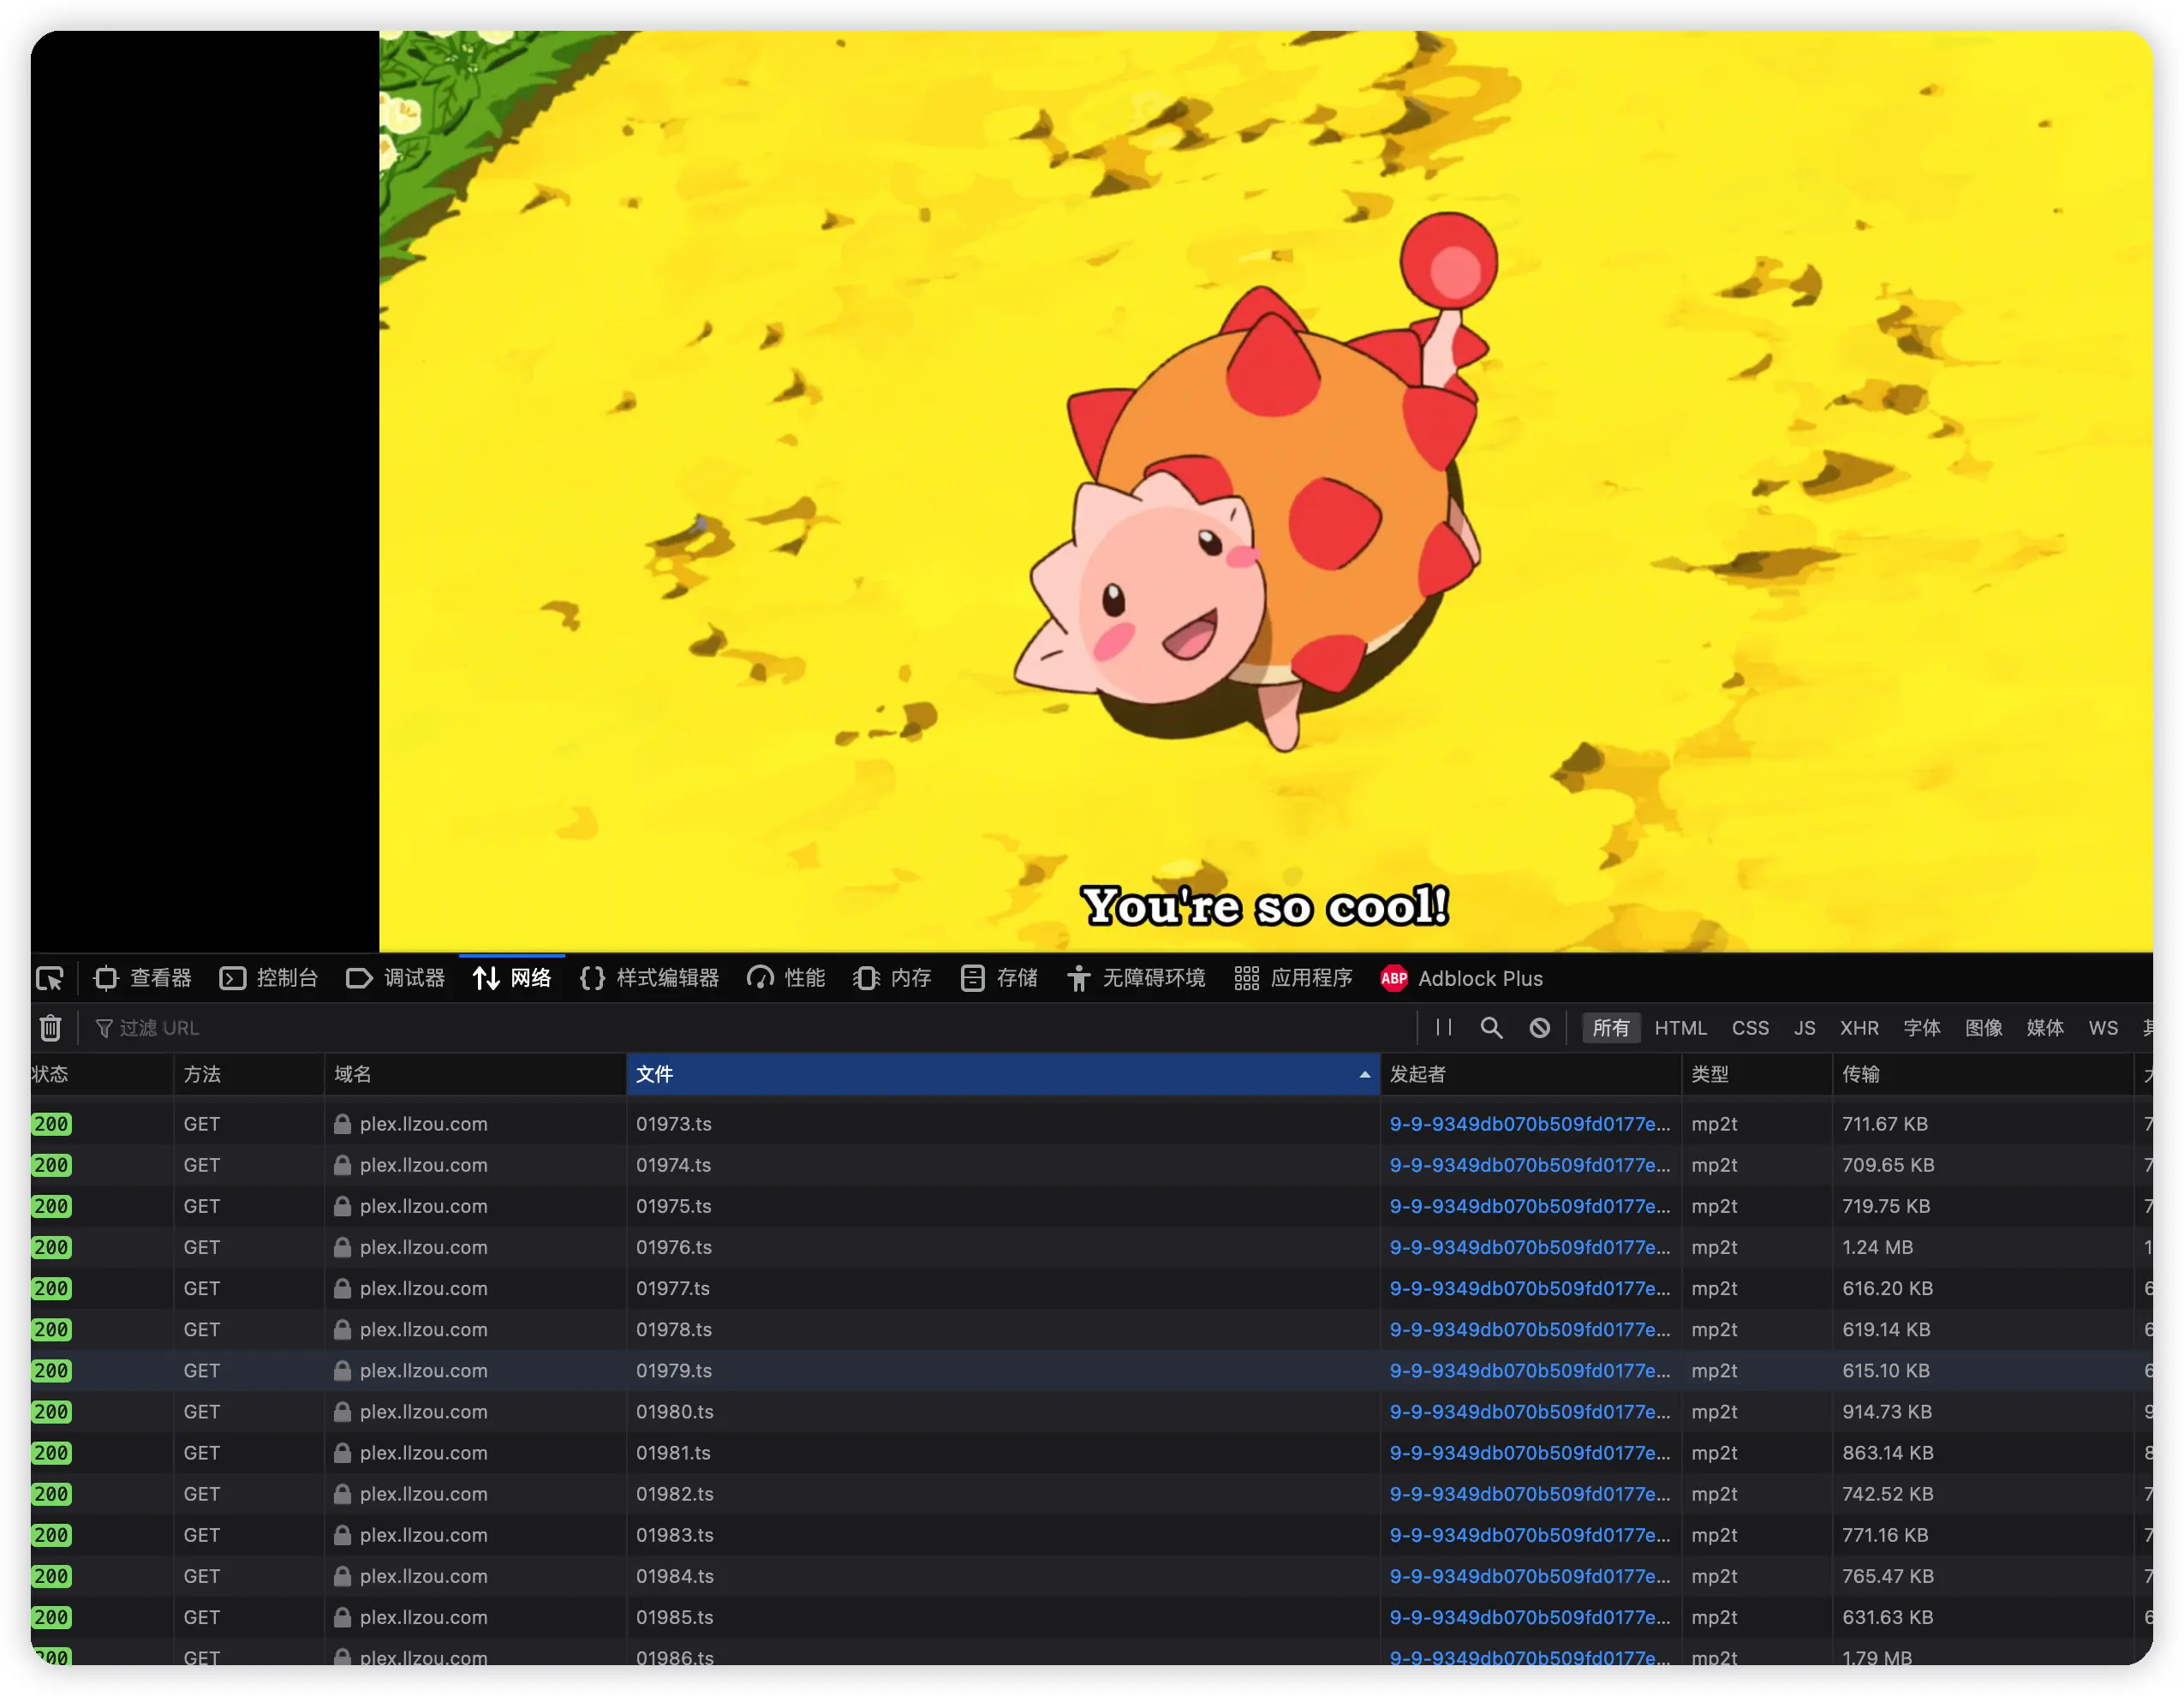Select the 01974.ts request
The height and width of the screenshot is (1696, 2184).
[x=1092, y=1165]
